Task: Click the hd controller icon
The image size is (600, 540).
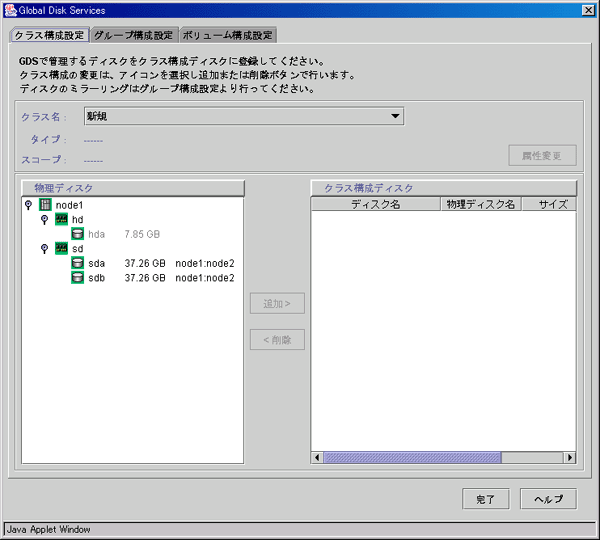Action: click(61, 219)
